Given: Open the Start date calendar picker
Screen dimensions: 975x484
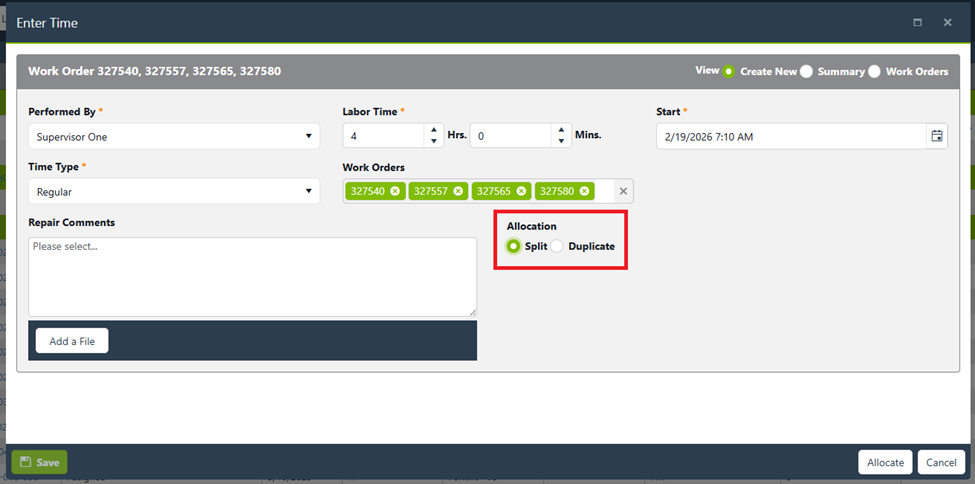Looking at the screenshot, I should pyautogui.click(x=936, y=136).
